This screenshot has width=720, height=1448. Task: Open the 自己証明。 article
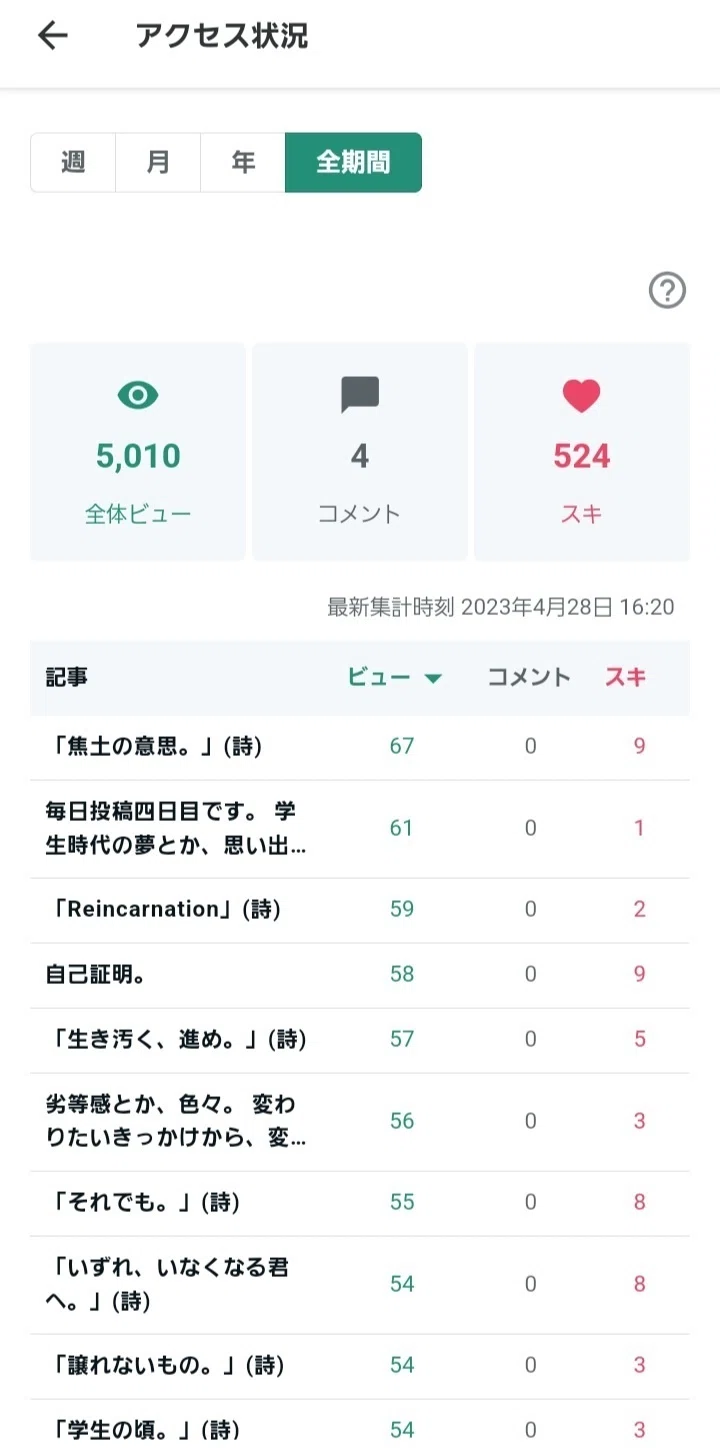pos(96,974)
